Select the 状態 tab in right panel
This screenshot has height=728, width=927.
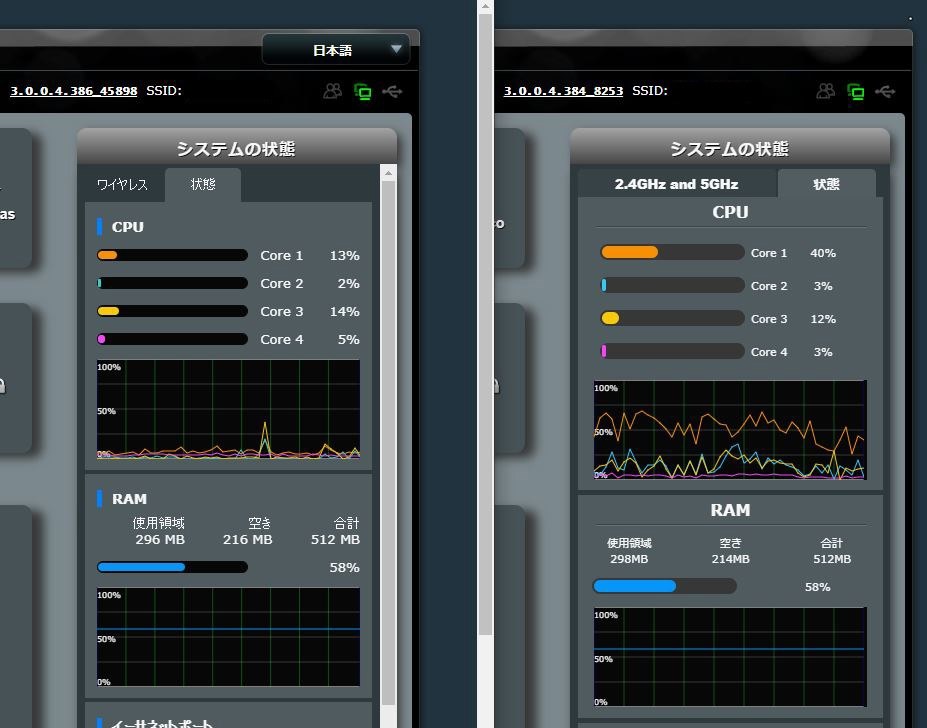point(826,184)
